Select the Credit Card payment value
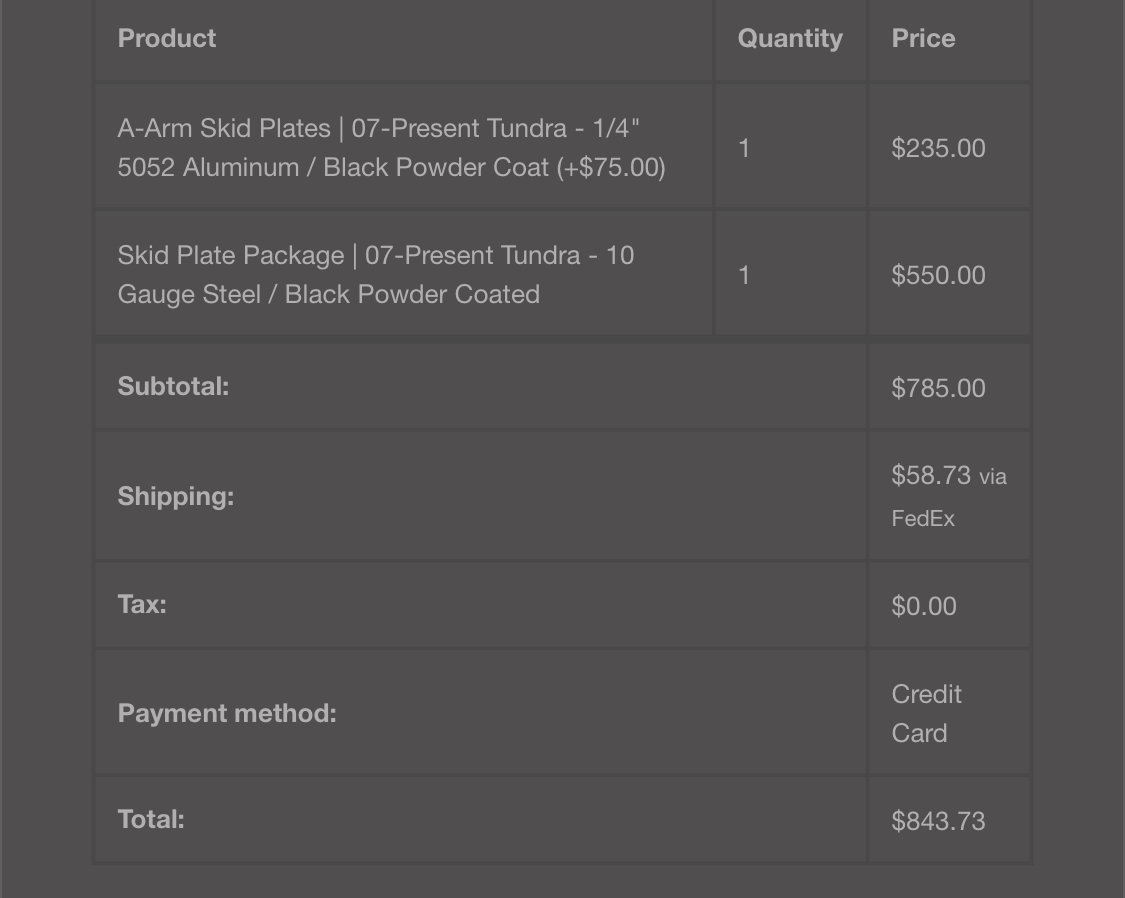Image resolution: width=1125 pixels, height=898 pixels. click(x=926, y=714)
